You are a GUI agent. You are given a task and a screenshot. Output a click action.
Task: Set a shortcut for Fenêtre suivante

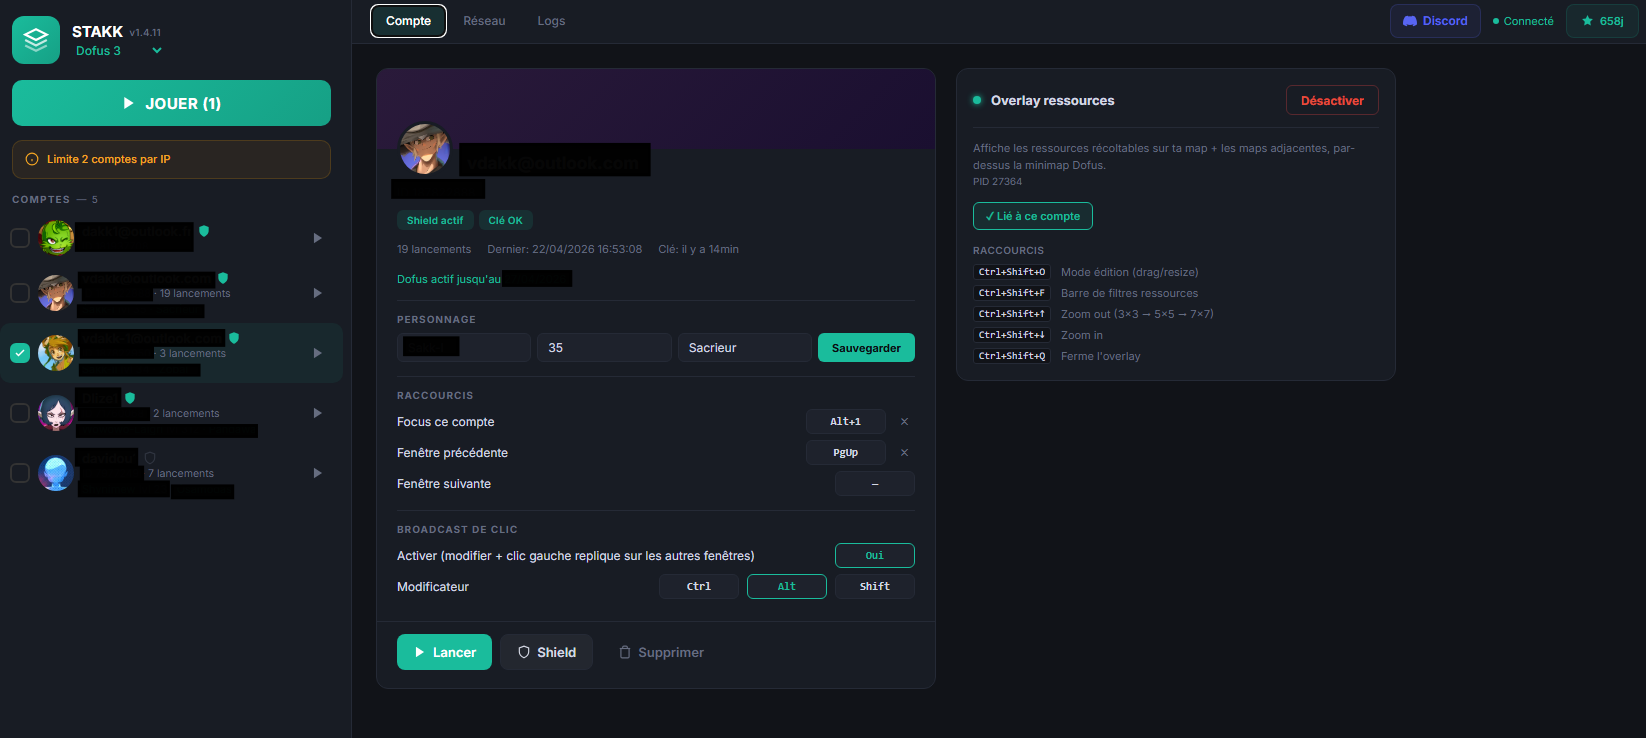click(875, 484)
